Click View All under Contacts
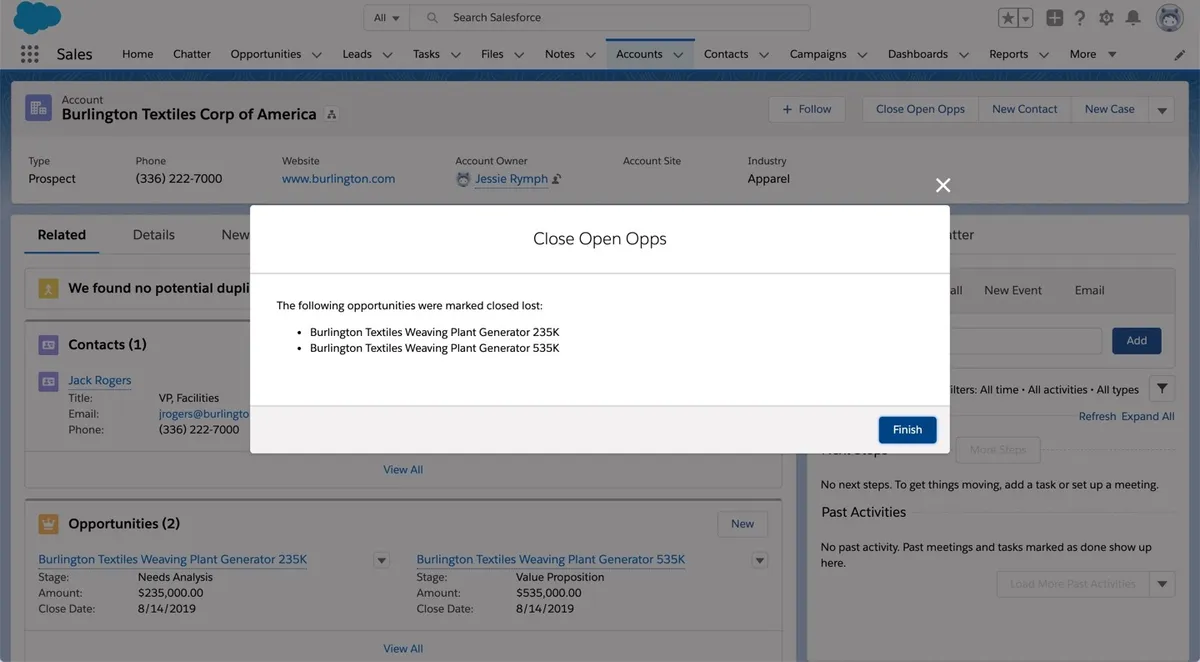1200x662 pixels. coord(403,470)
